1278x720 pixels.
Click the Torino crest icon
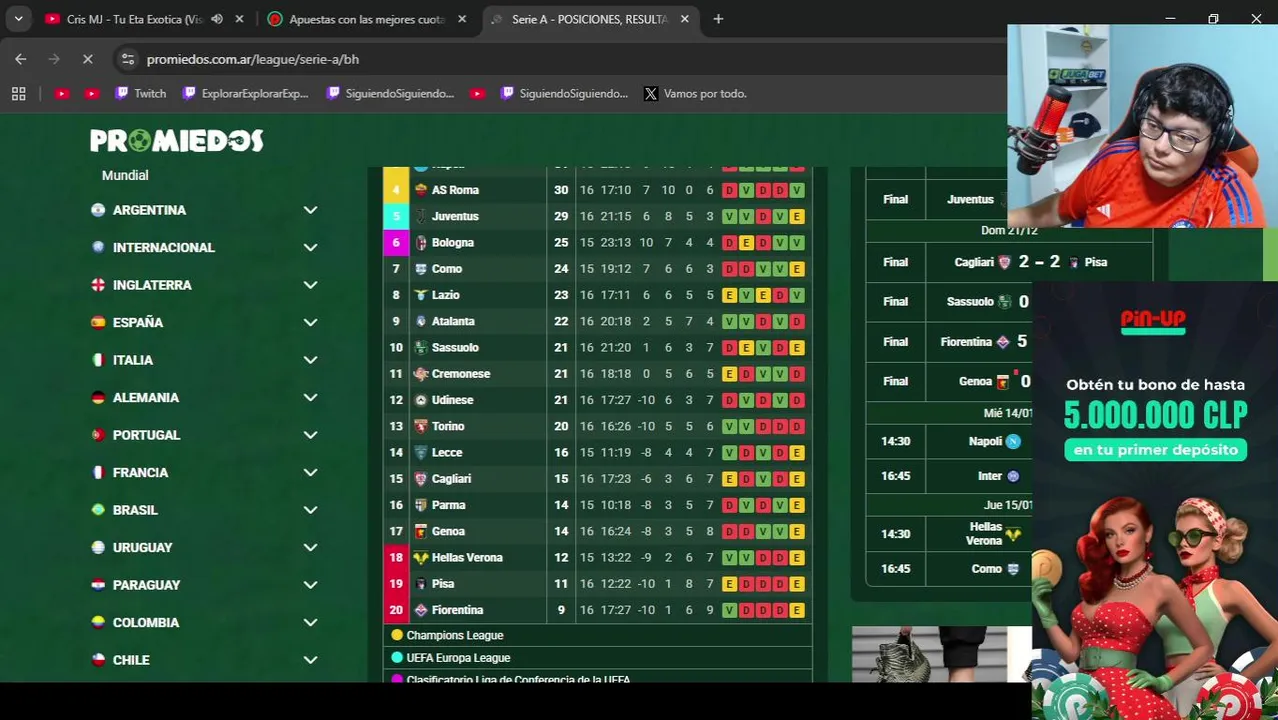[x=421, y=426]
